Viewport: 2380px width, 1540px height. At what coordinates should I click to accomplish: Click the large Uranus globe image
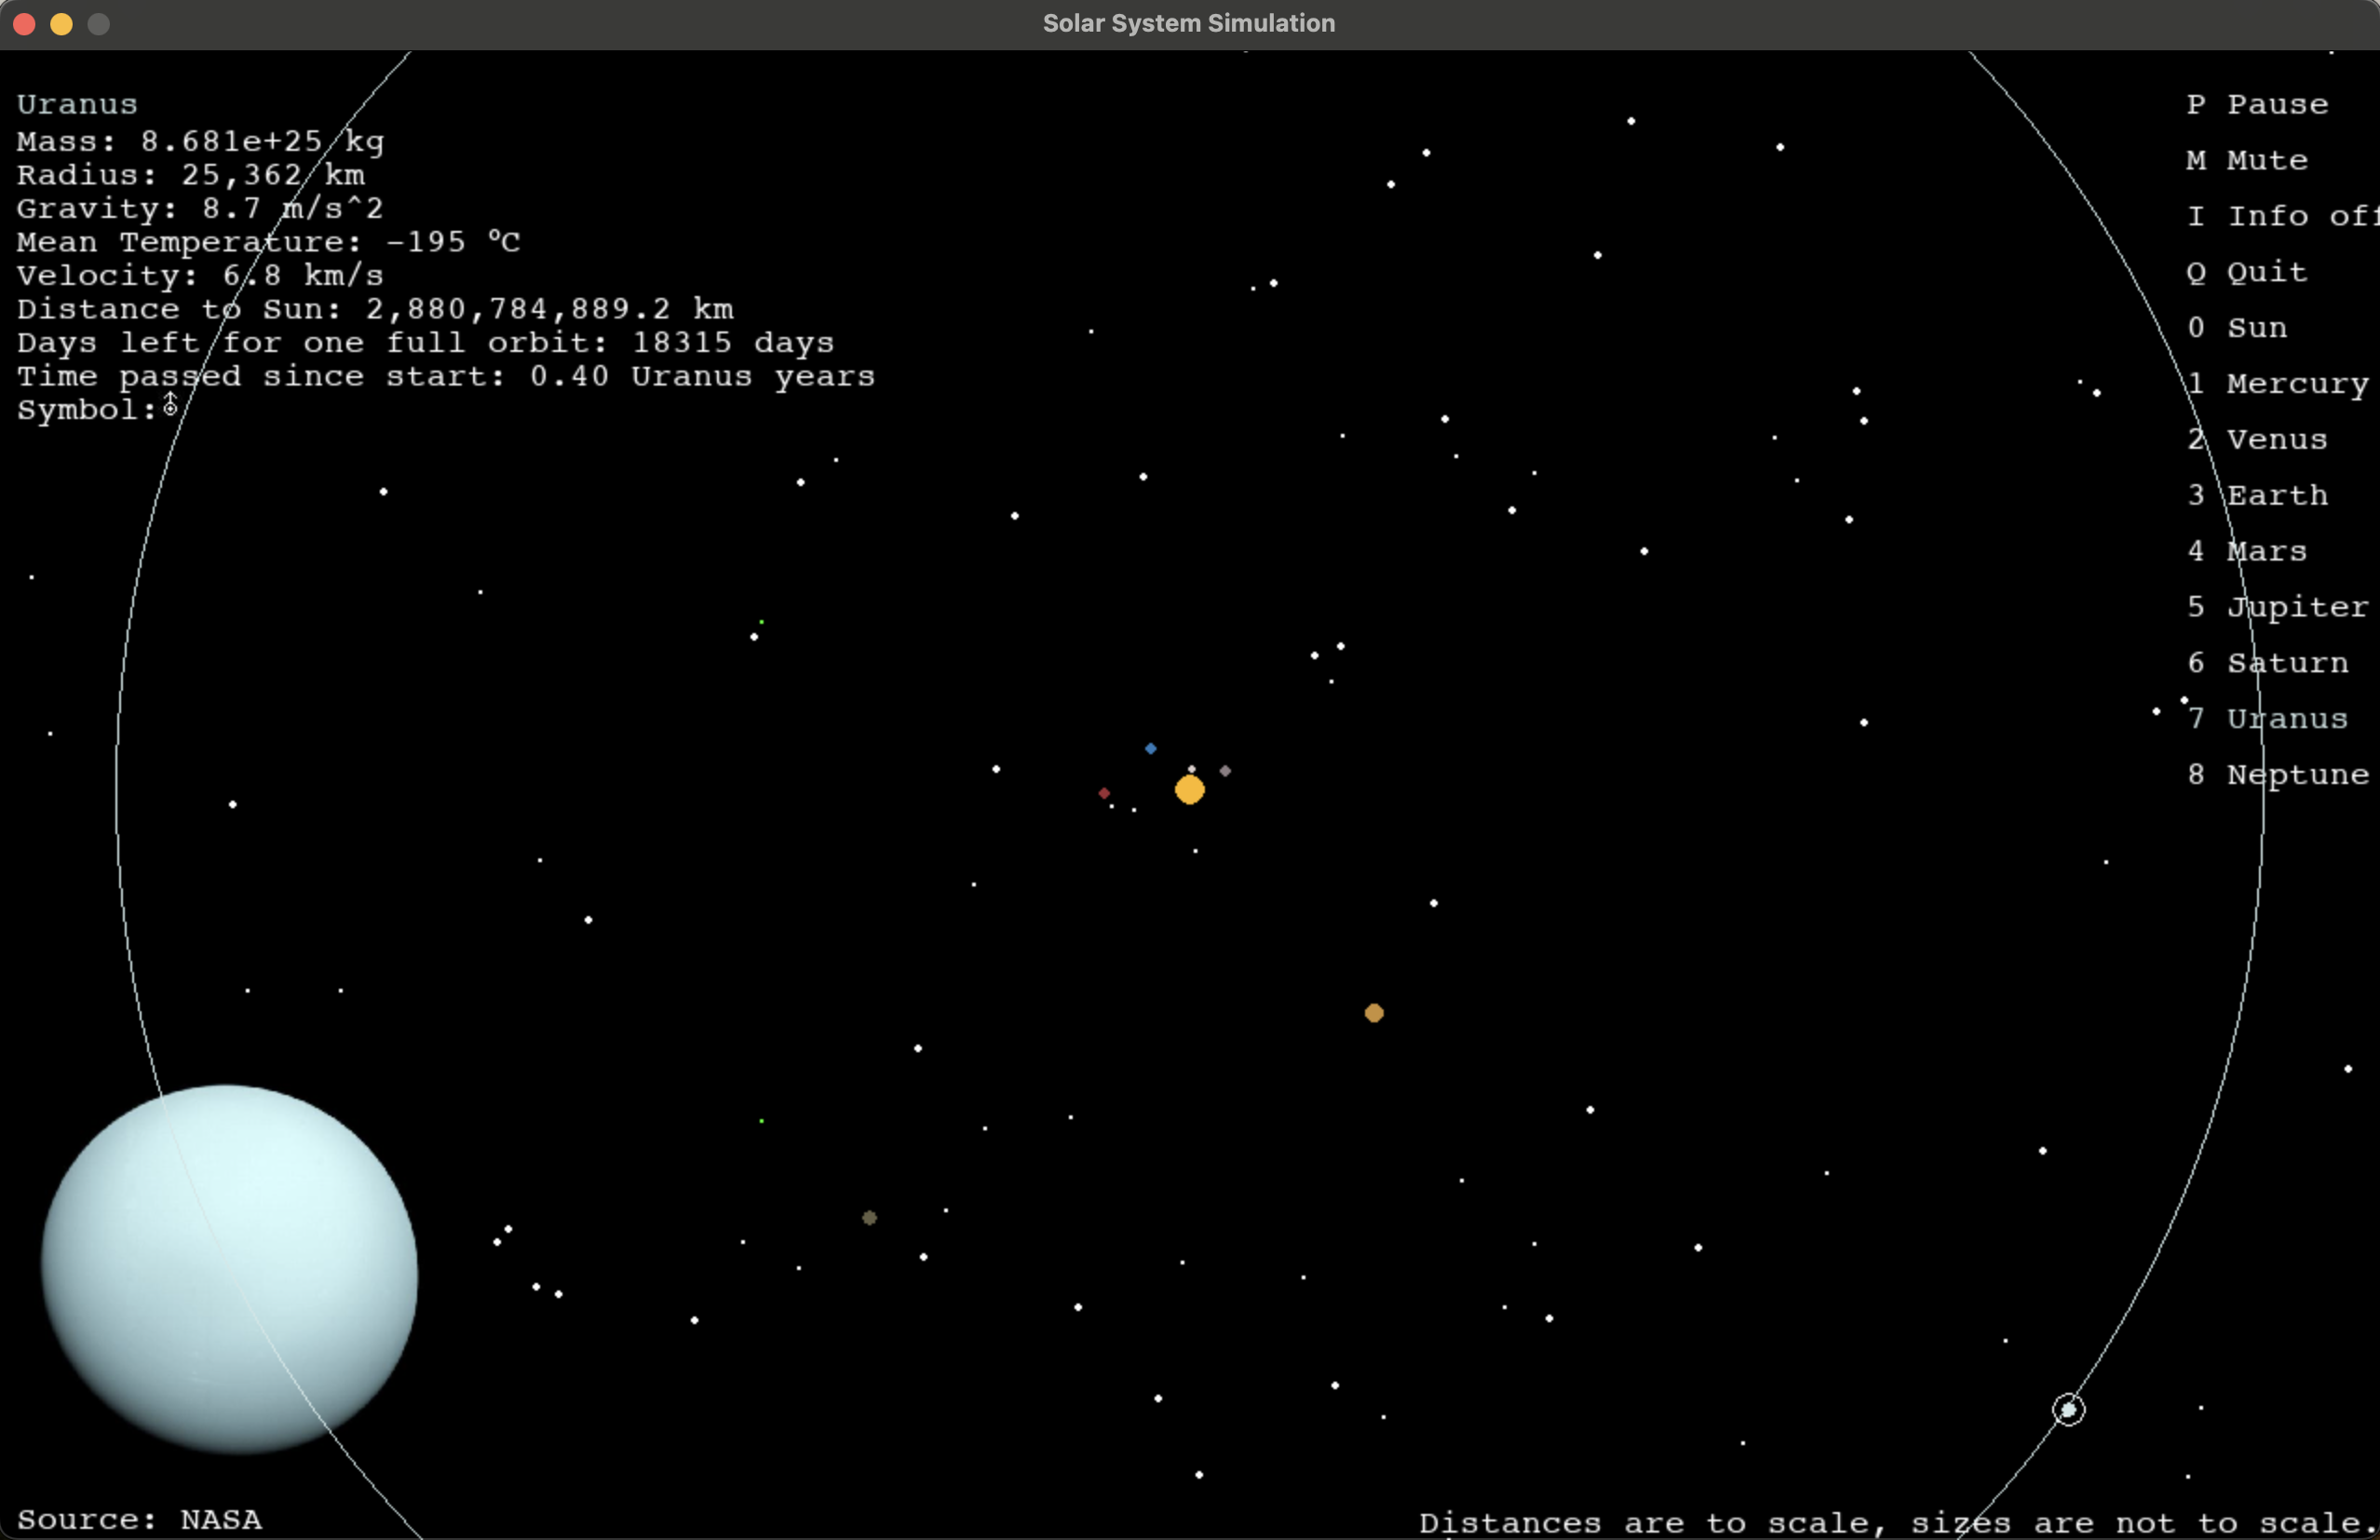coord(230,1268)
